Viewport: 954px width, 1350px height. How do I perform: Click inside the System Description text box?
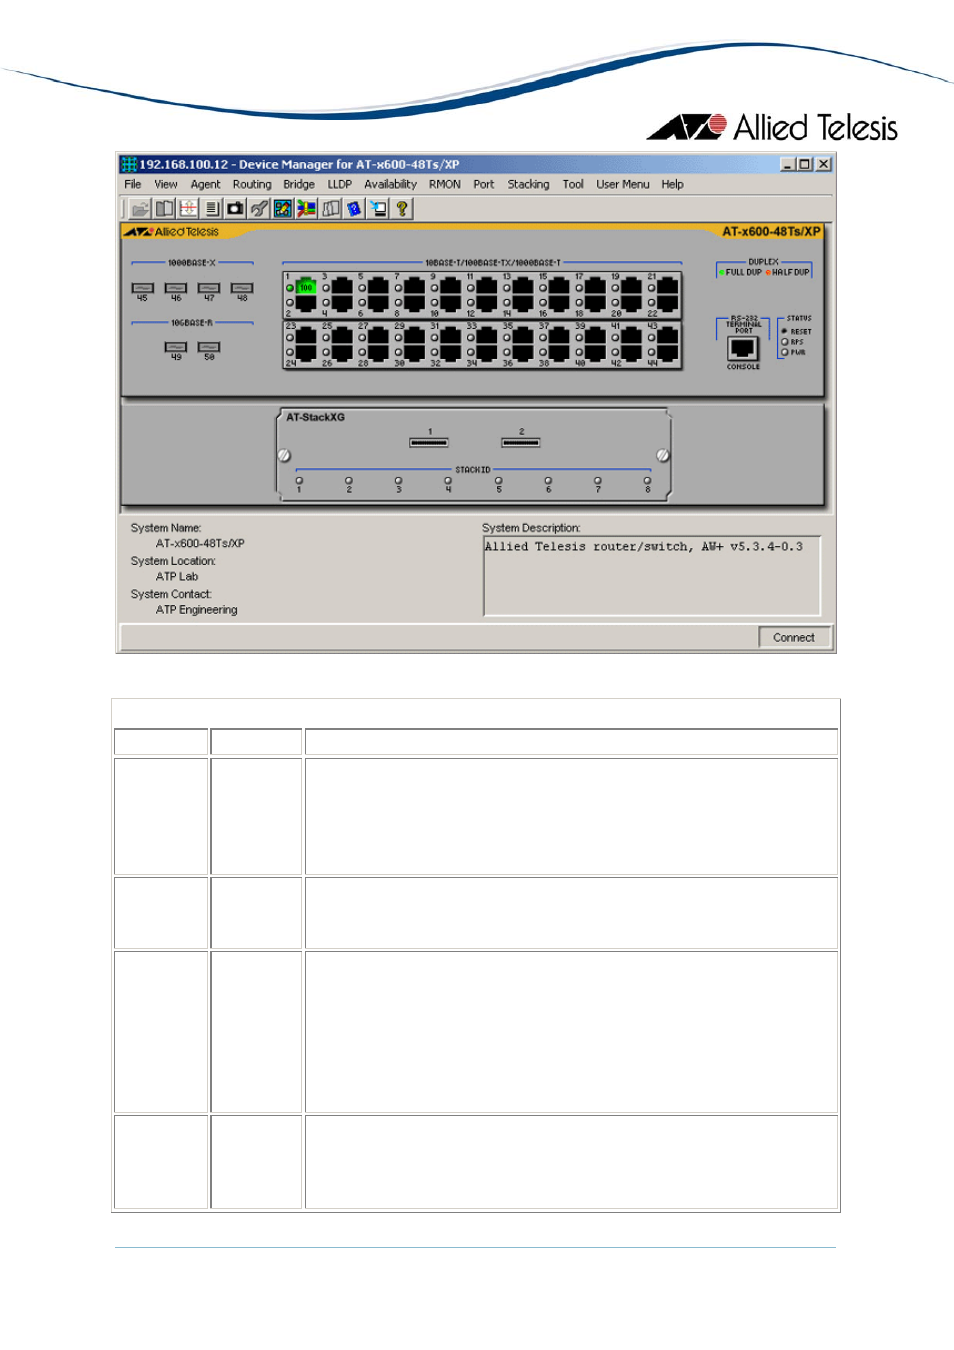[652, 576]
